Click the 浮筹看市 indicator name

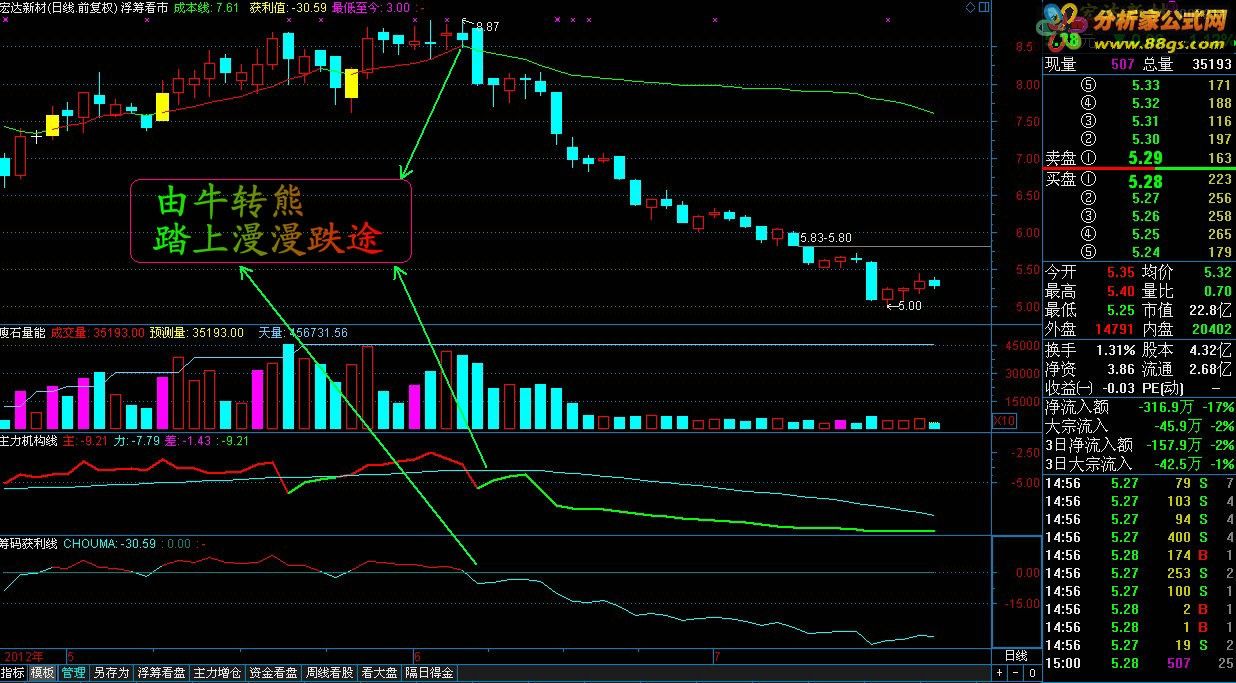[x=144, y=7]
